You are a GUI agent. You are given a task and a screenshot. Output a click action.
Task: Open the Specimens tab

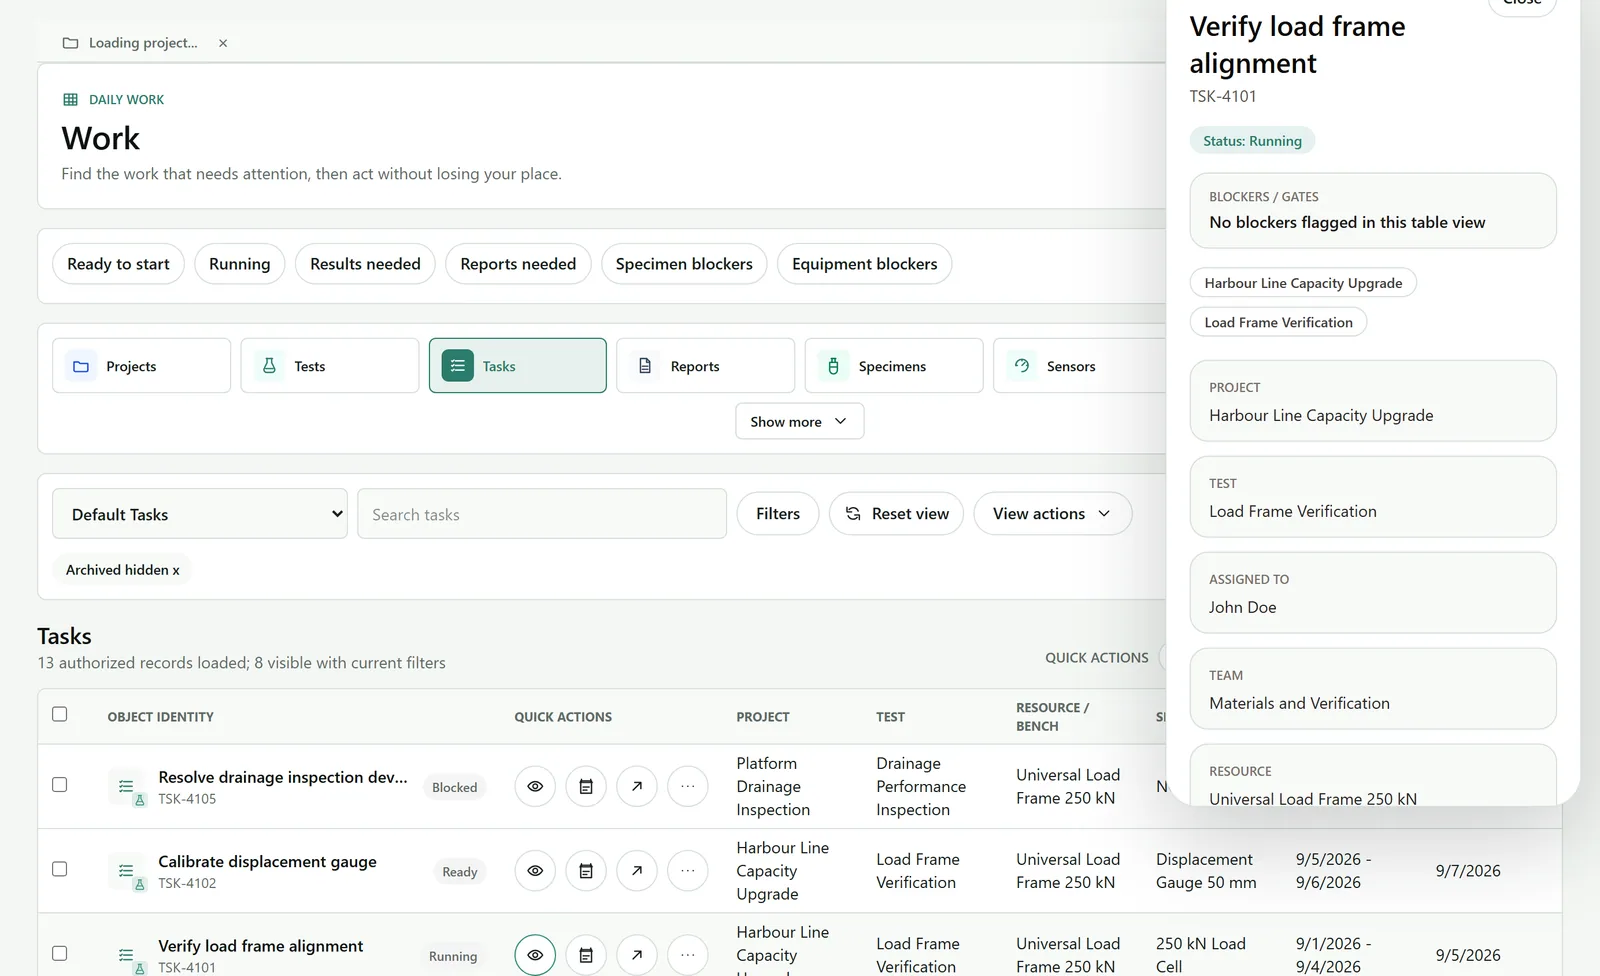893,366
